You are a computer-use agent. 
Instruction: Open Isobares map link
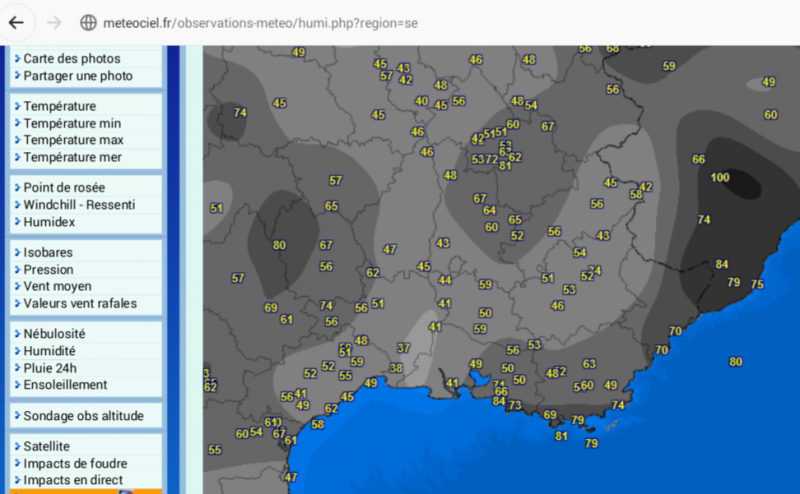[48, 252]
